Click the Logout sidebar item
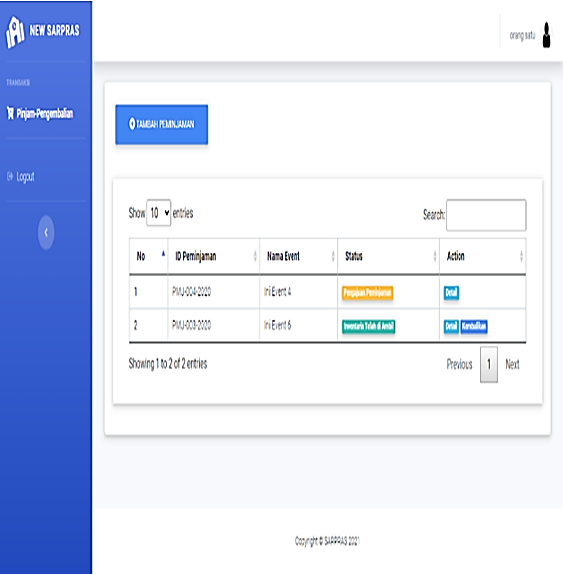The width and height of the screenshot is (563, 574). (21, 177)
